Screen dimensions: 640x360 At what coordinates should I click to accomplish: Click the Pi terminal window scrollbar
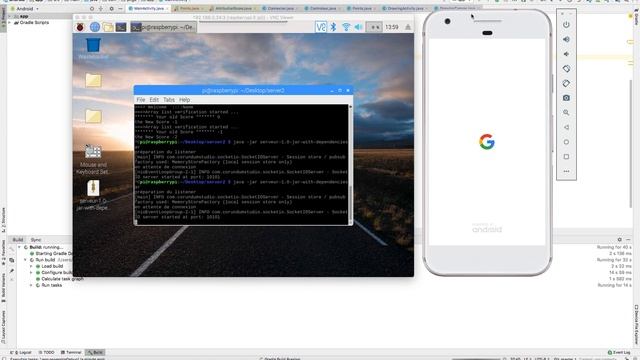pos(350,164)
